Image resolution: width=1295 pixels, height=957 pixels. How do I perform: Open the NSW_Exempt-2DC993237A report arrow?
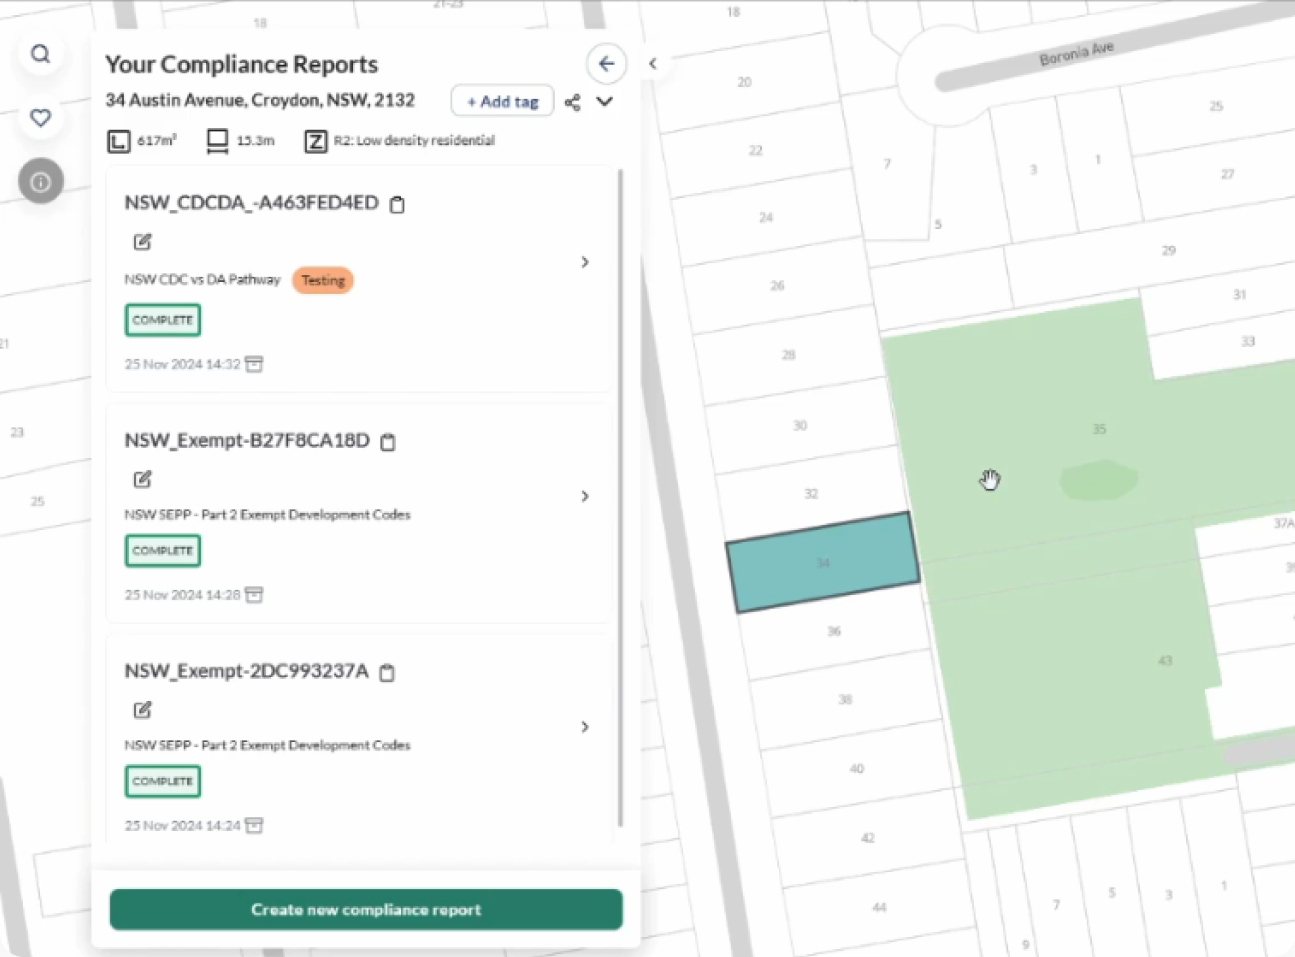tap(585, 727)
